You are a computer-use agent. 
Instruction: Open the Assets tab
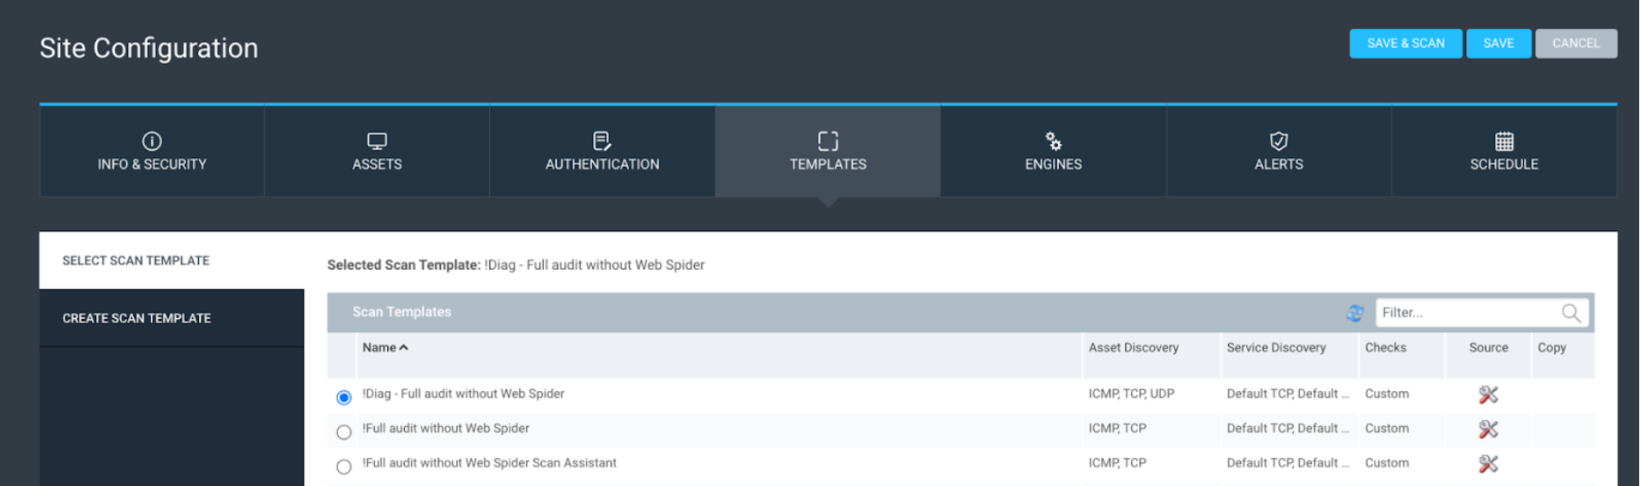(x=377, y=151)
